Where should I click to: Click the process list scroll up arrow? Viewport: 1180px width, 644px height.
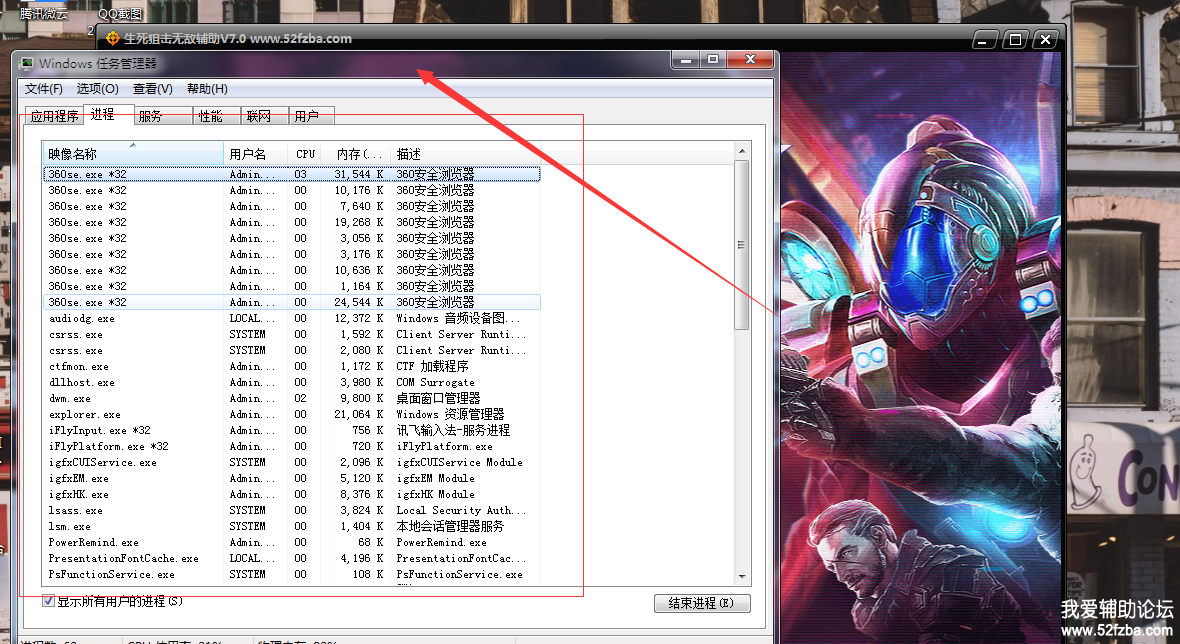[742, 151]
